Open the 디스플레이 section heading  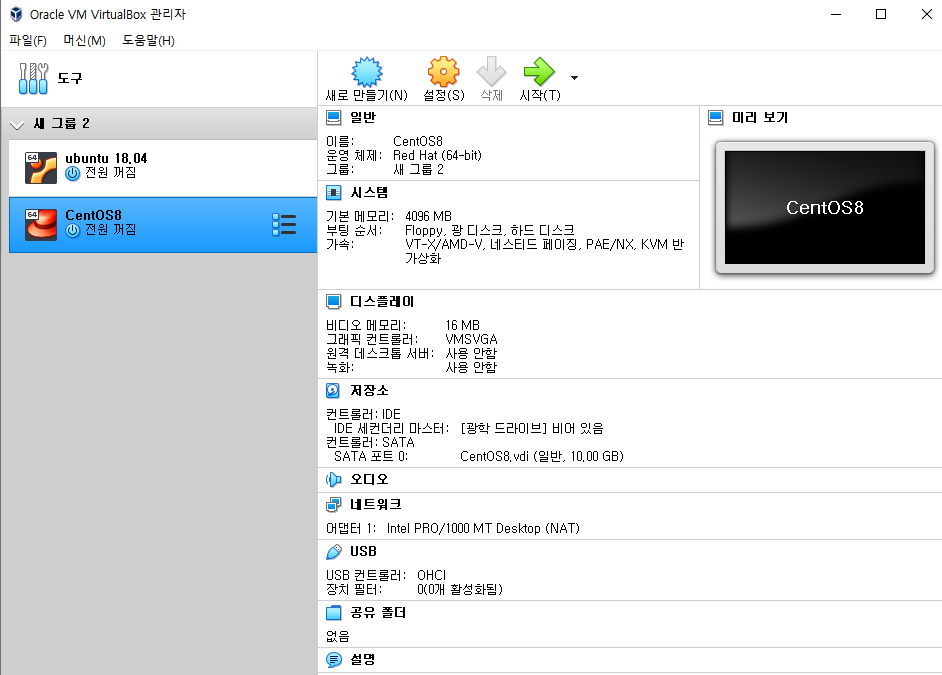(382, 301)
